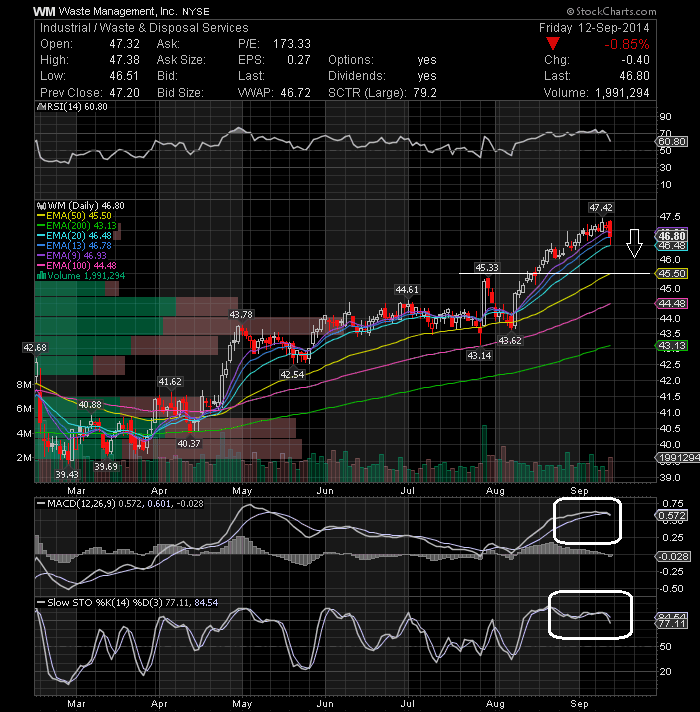This screenshot has width=700, height=712.
Task: Click the RSI(14) 60.80 indicator label
Action: click(77, 107)
